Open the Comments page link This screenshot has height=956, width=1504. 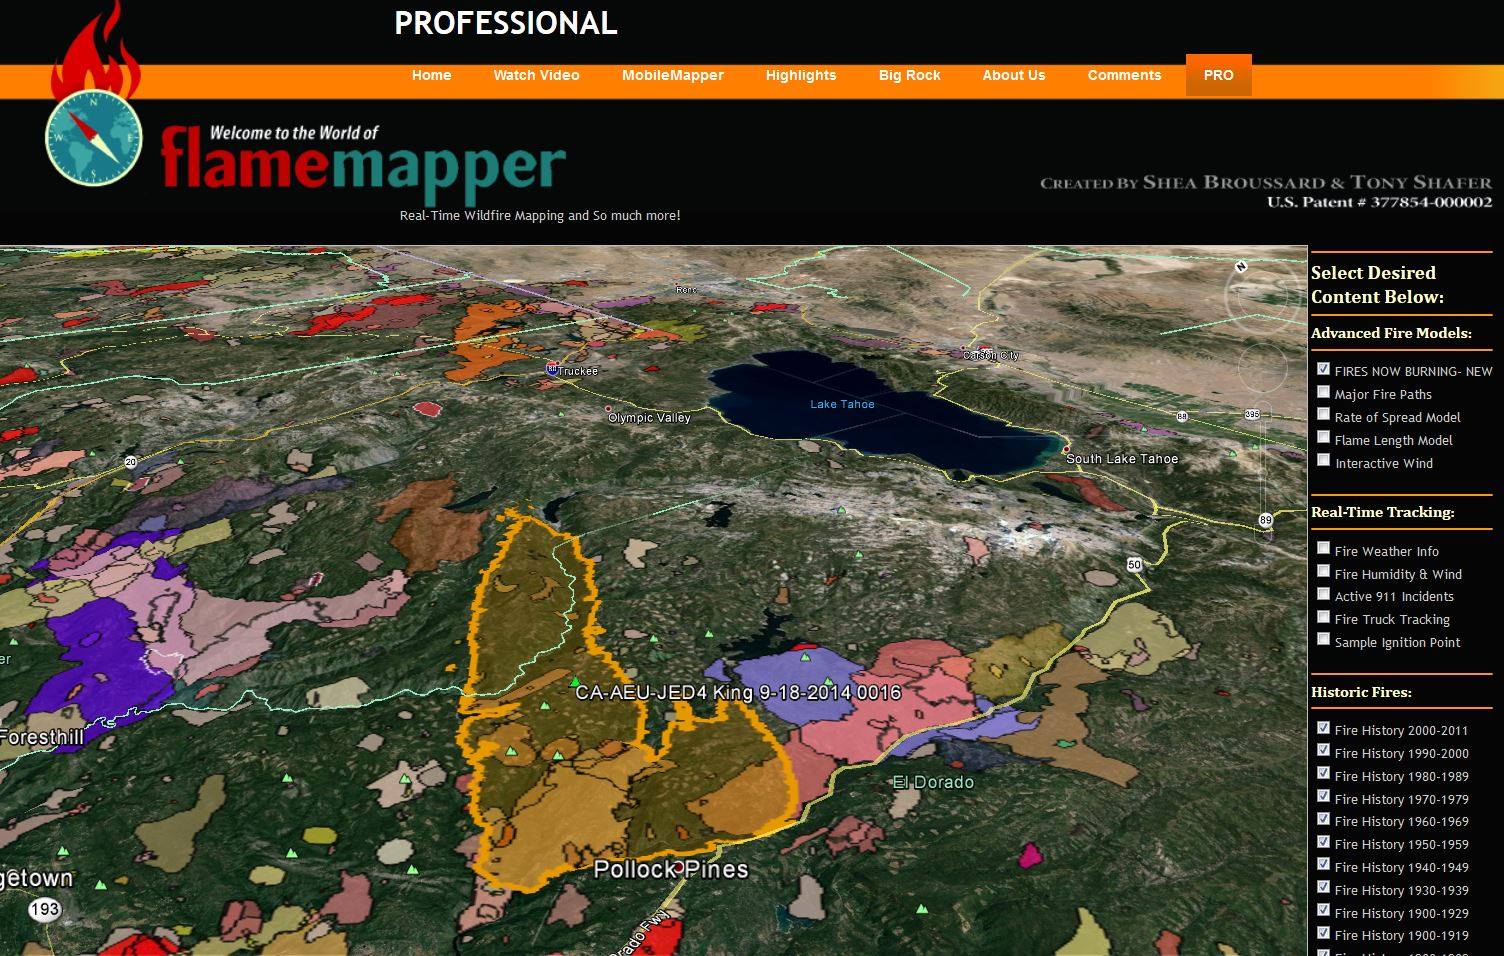coord(1124,75)
